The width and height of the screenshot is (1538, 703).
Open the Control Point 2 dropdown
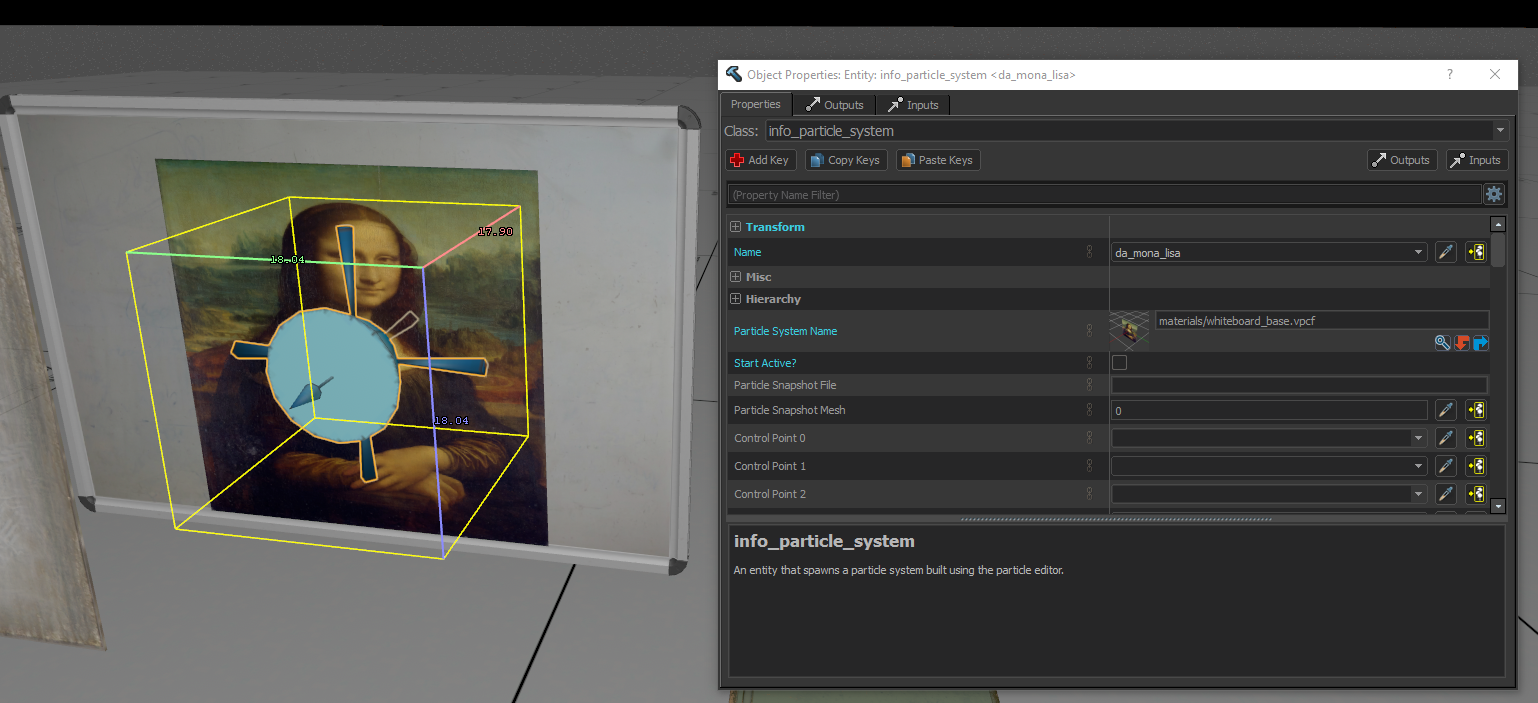[x=1418, y=494]
